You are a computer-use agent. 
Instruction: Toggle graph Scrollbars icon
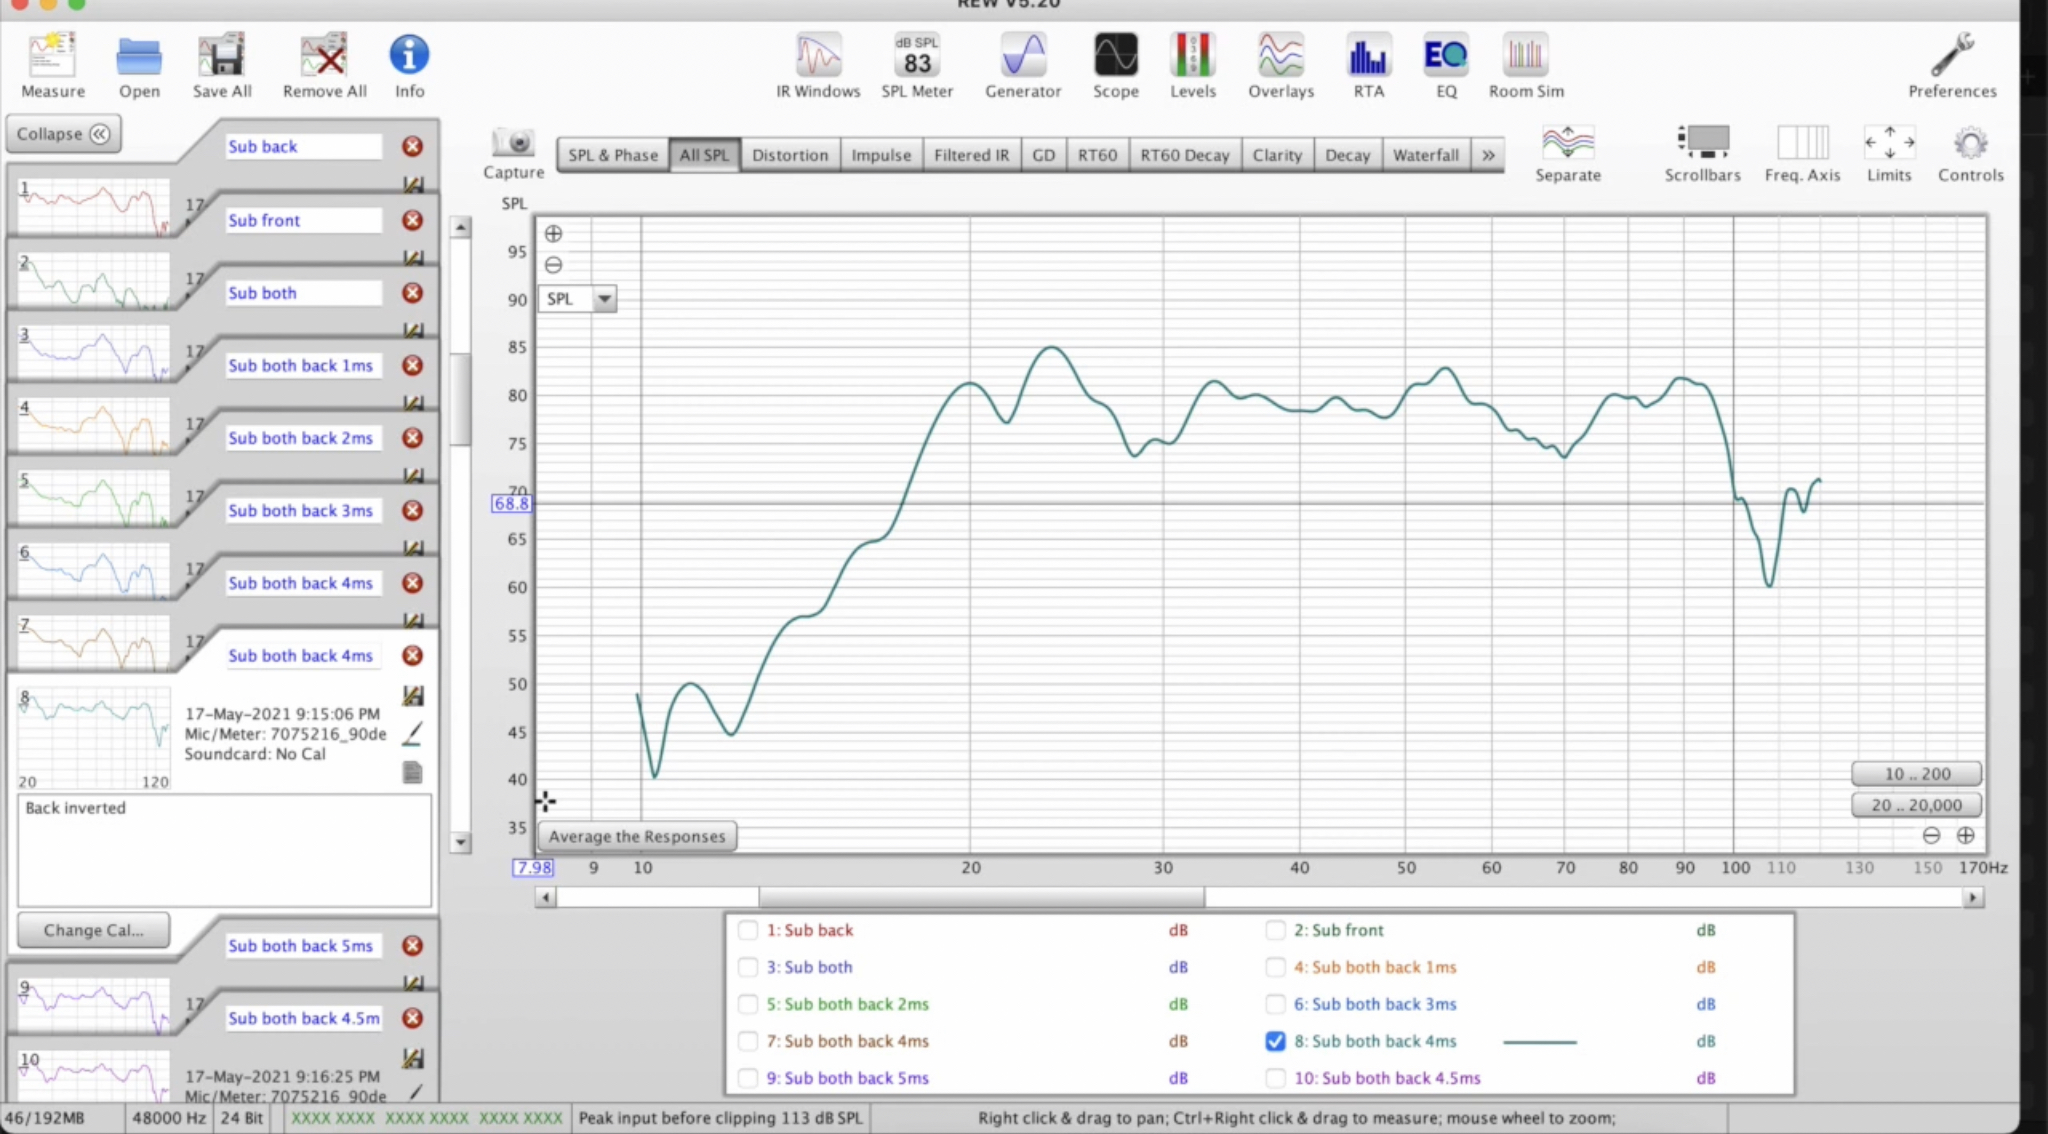[1702, 152]
